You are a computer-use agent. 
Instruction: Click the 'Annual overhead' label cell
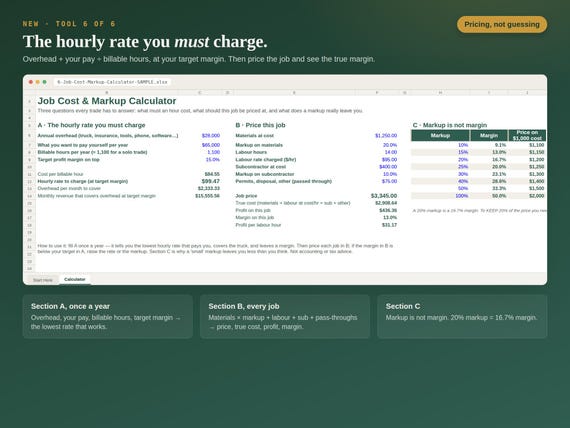(x=108, y=136)
